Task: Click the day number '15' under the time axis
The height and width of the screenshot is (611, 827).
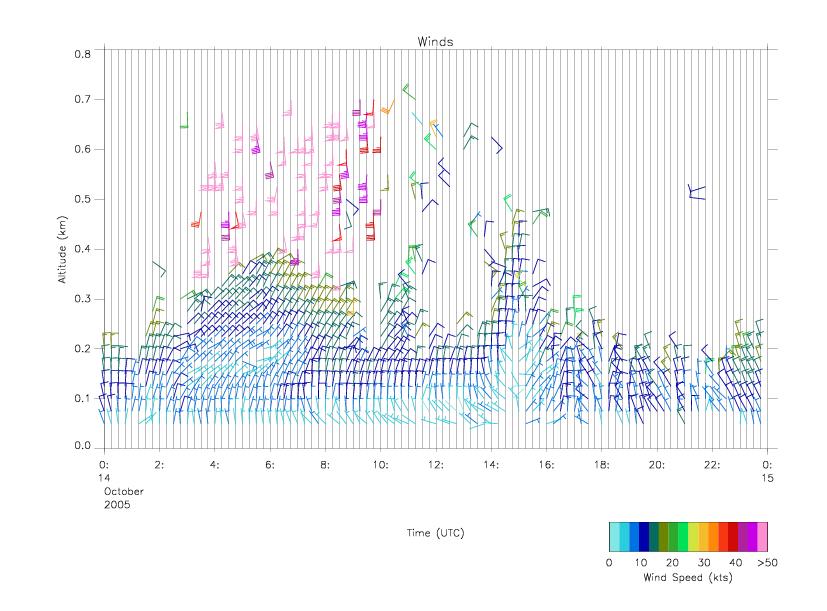Action: pyautogui.click(x=767, y=478)
